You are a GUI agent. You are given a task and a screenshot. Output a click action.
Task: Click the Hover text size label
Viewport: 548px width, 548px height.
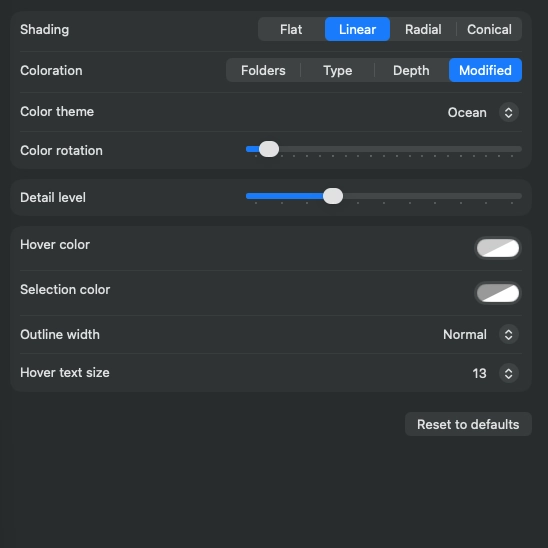coord(65,373)
